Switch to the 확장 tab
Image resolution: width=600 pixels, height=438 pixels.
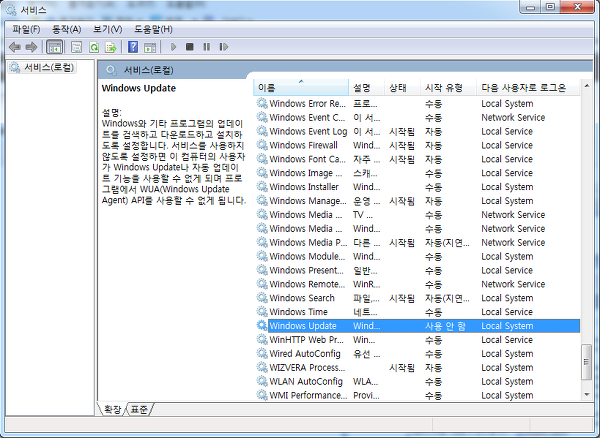coord(112,409)
